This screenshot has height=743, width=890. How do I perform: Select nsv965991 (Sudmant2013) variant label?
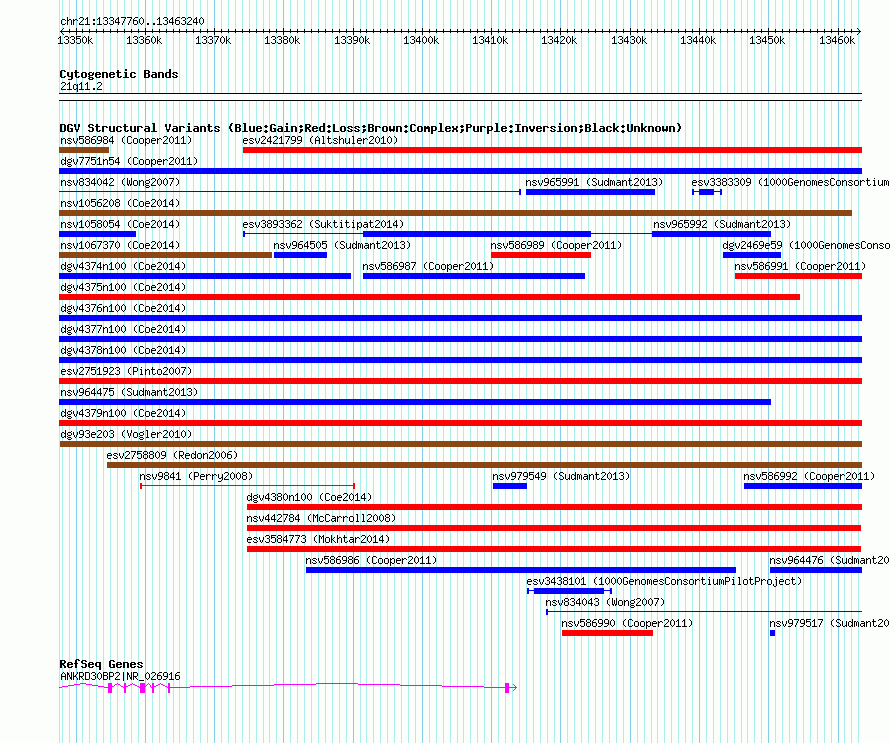point(594,182)
